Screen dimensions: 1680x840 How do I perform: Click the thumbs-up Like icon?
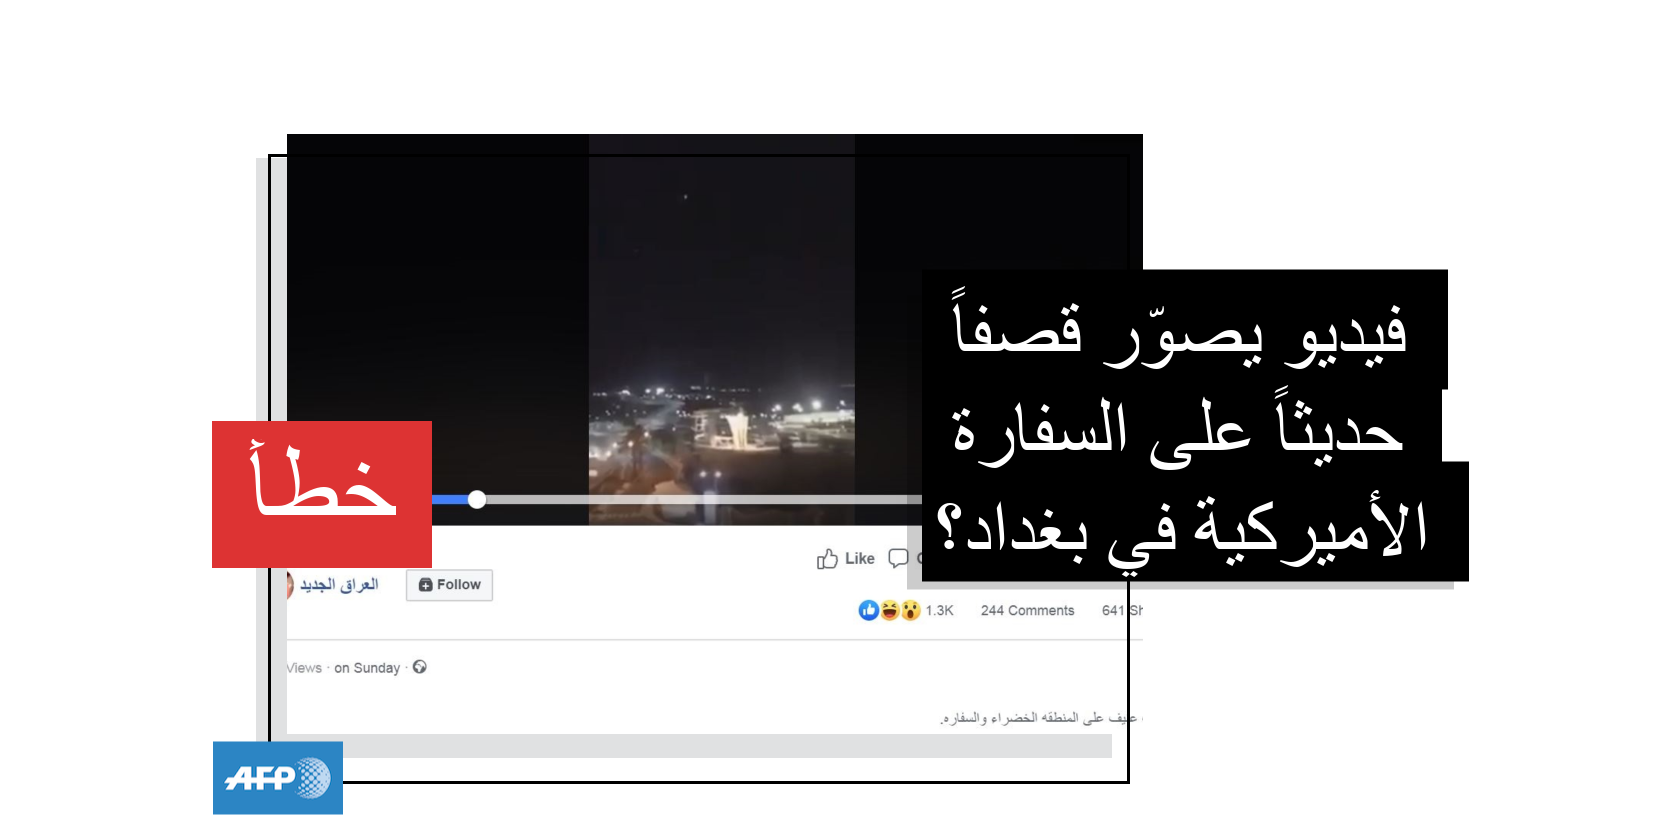click(827, 559)
